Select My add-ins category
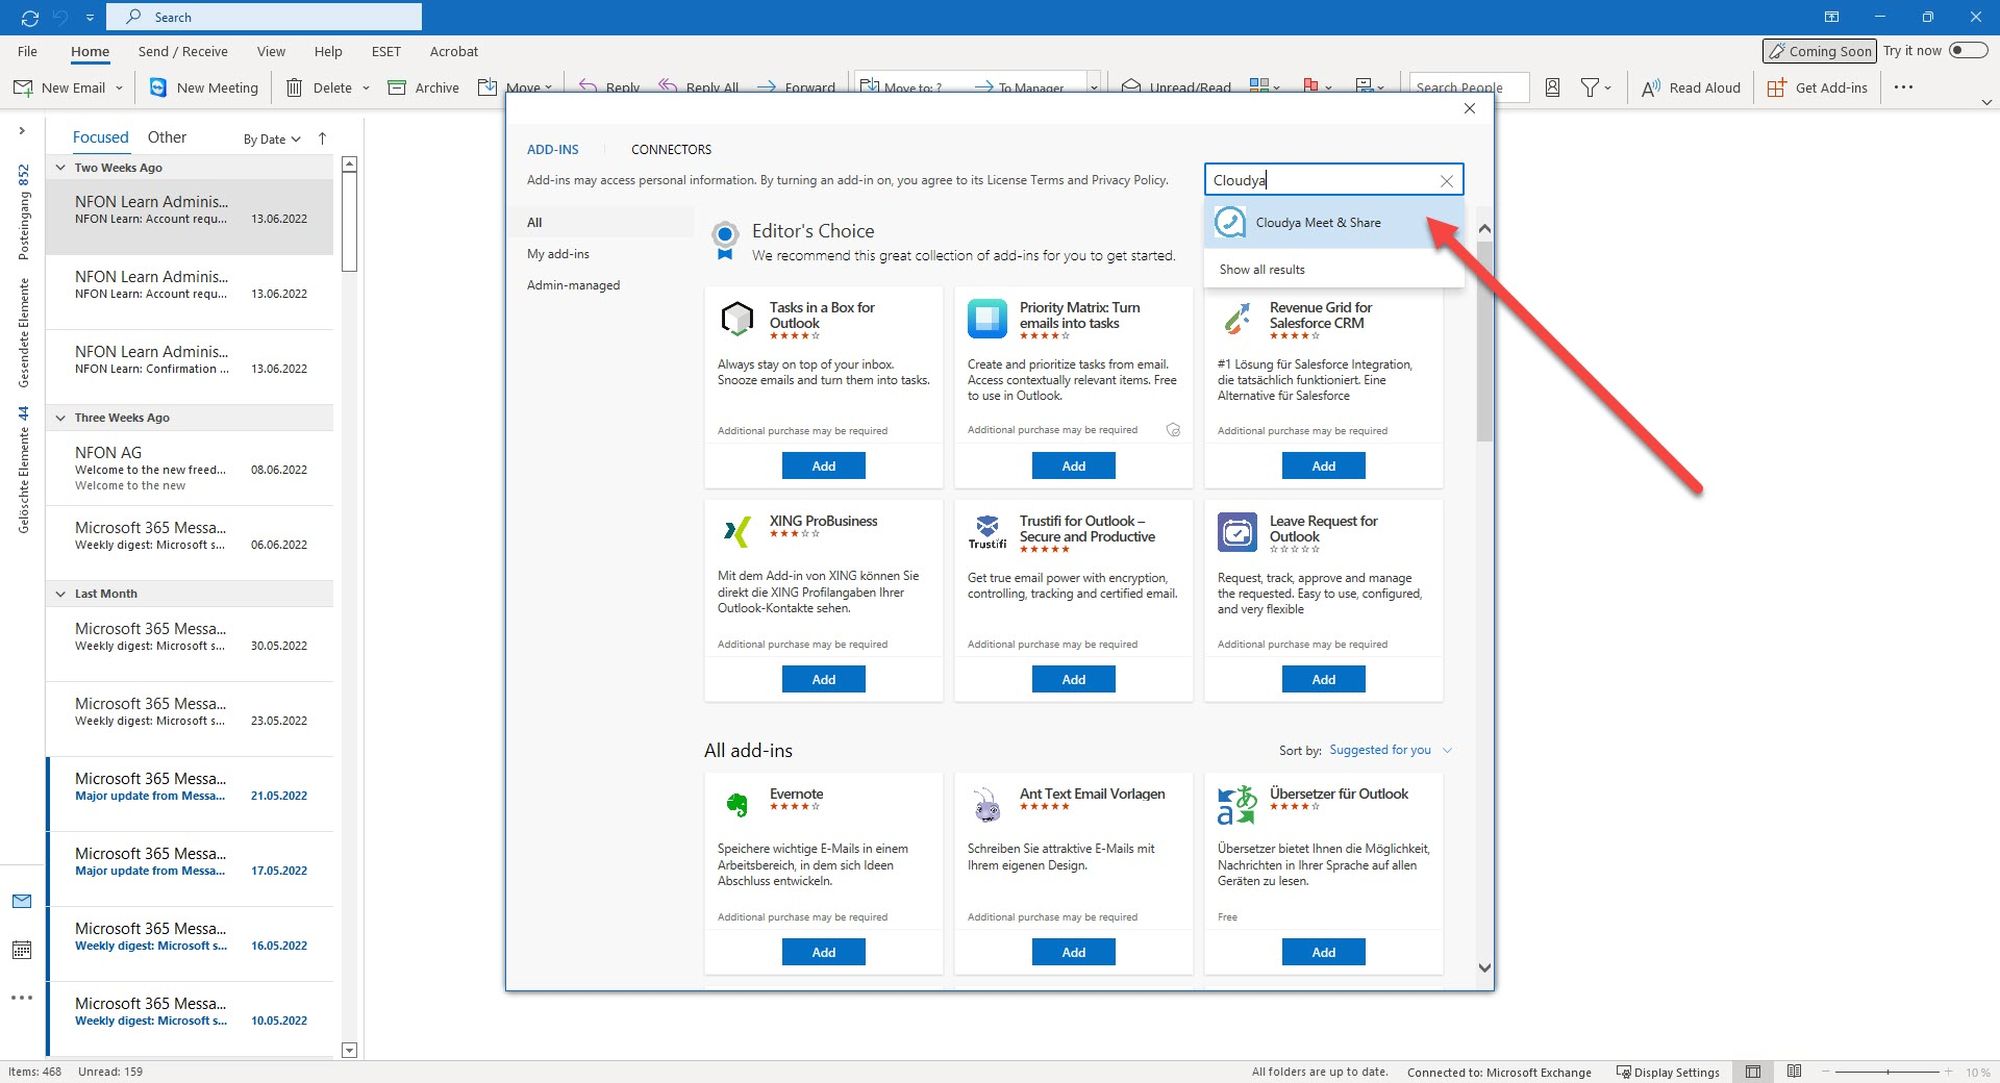 tap(558, 254)
